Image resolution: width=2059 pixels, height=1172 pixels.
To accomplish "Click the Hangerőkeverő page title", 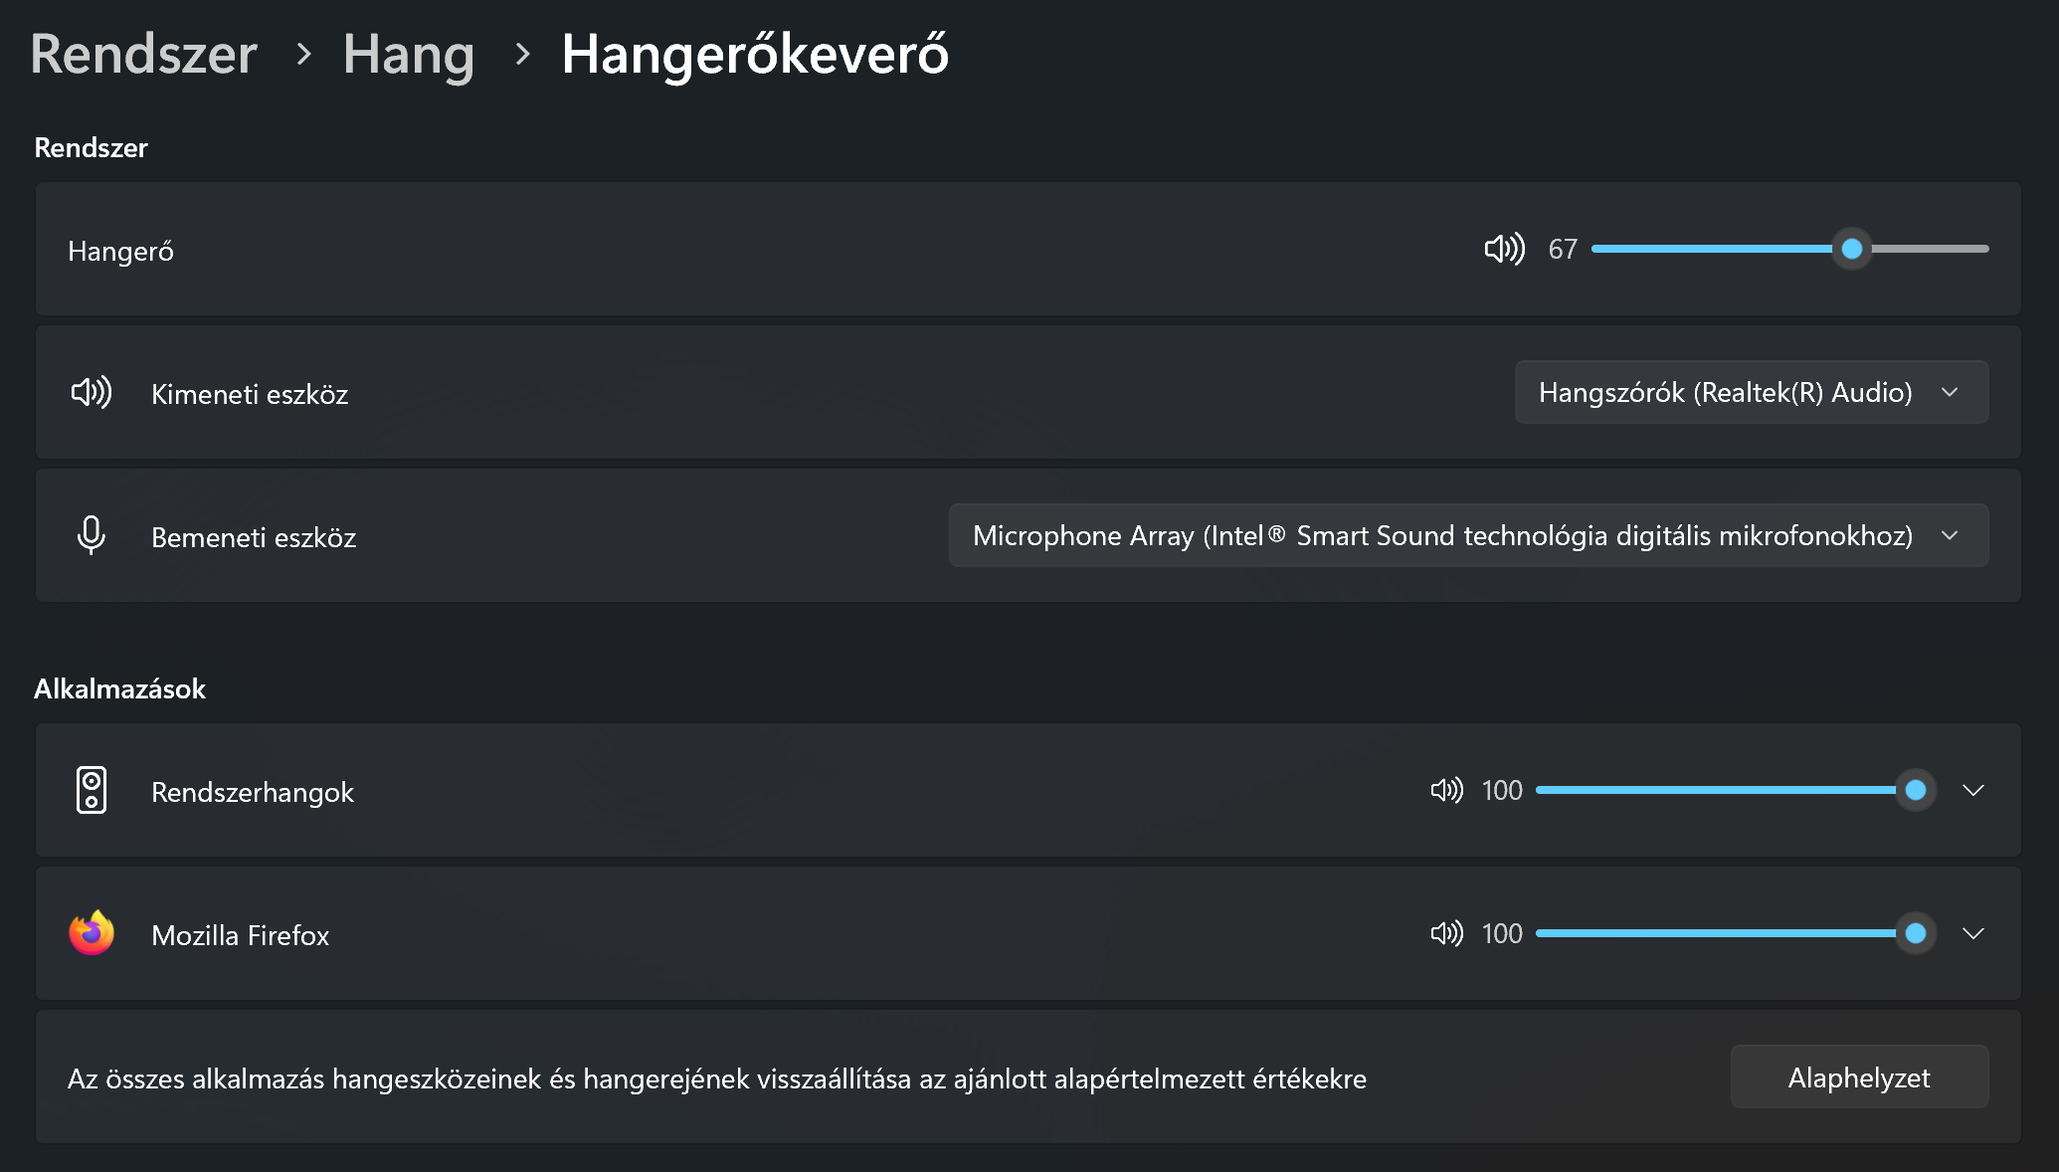I will [x=755, y=54].
